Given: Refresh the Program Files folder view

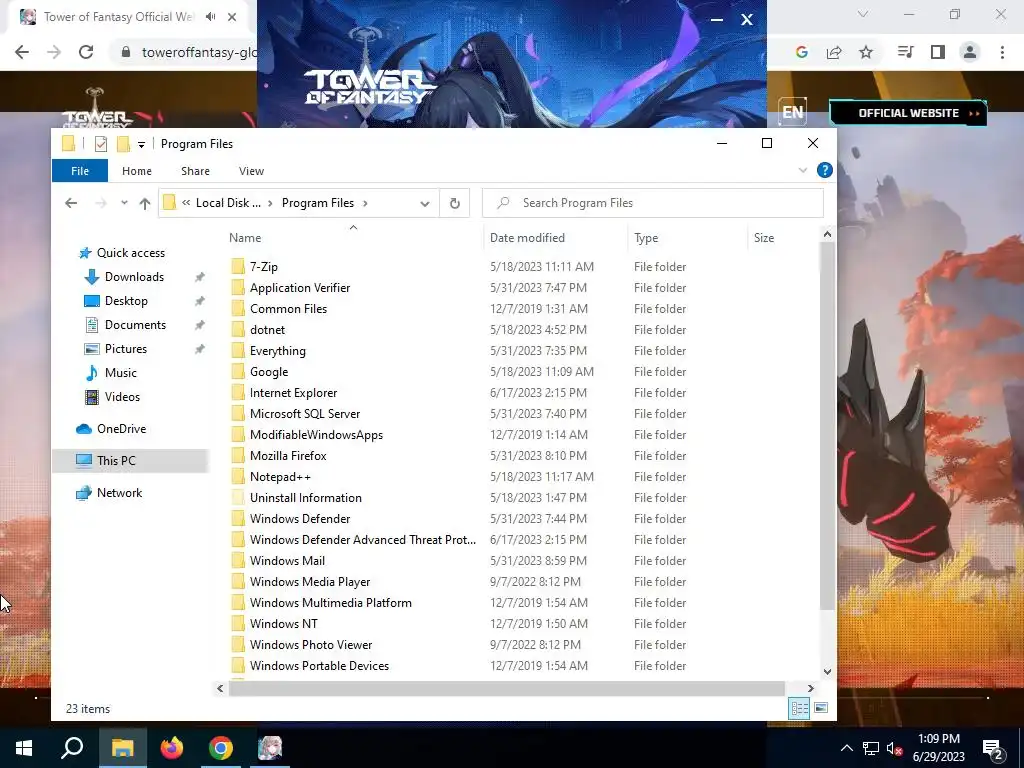Looking at the screenshot, I should point(455,203).
